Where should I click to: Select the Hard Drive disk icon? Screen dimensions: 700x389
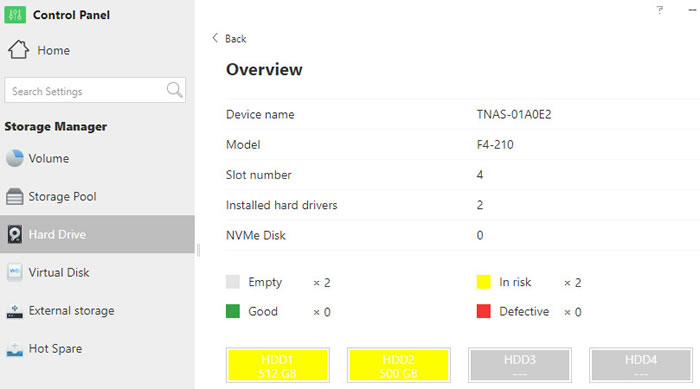[14, 234]
